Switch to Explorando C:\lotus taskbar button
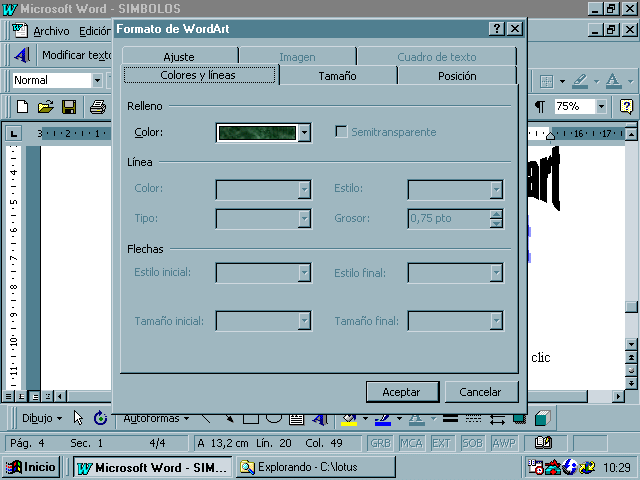This screenshot has width=640, height=480. 316,467
